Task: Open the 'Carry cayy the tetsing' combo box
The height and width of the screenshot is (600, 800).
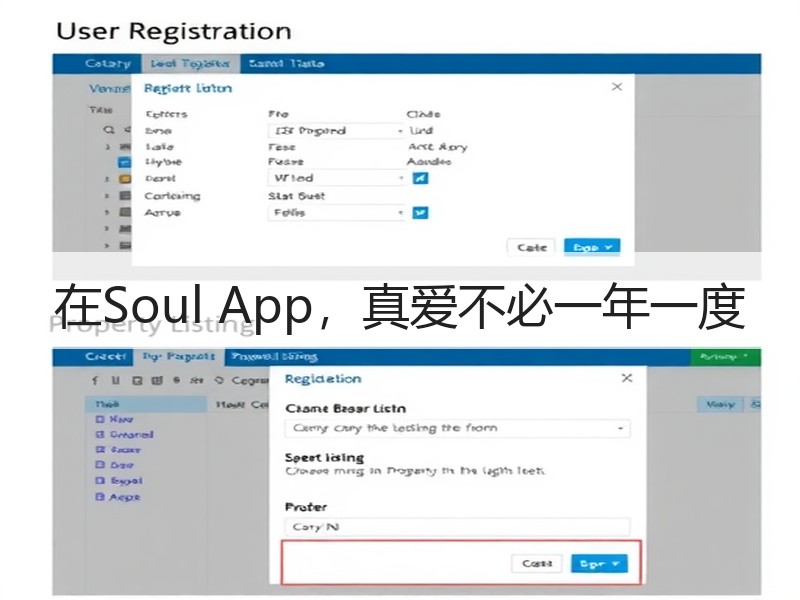Action: (x=458, y=429)
